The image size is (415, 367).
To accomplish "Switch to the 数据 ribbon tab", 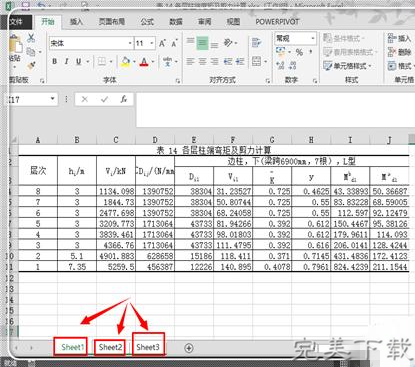I will (176, 22).
